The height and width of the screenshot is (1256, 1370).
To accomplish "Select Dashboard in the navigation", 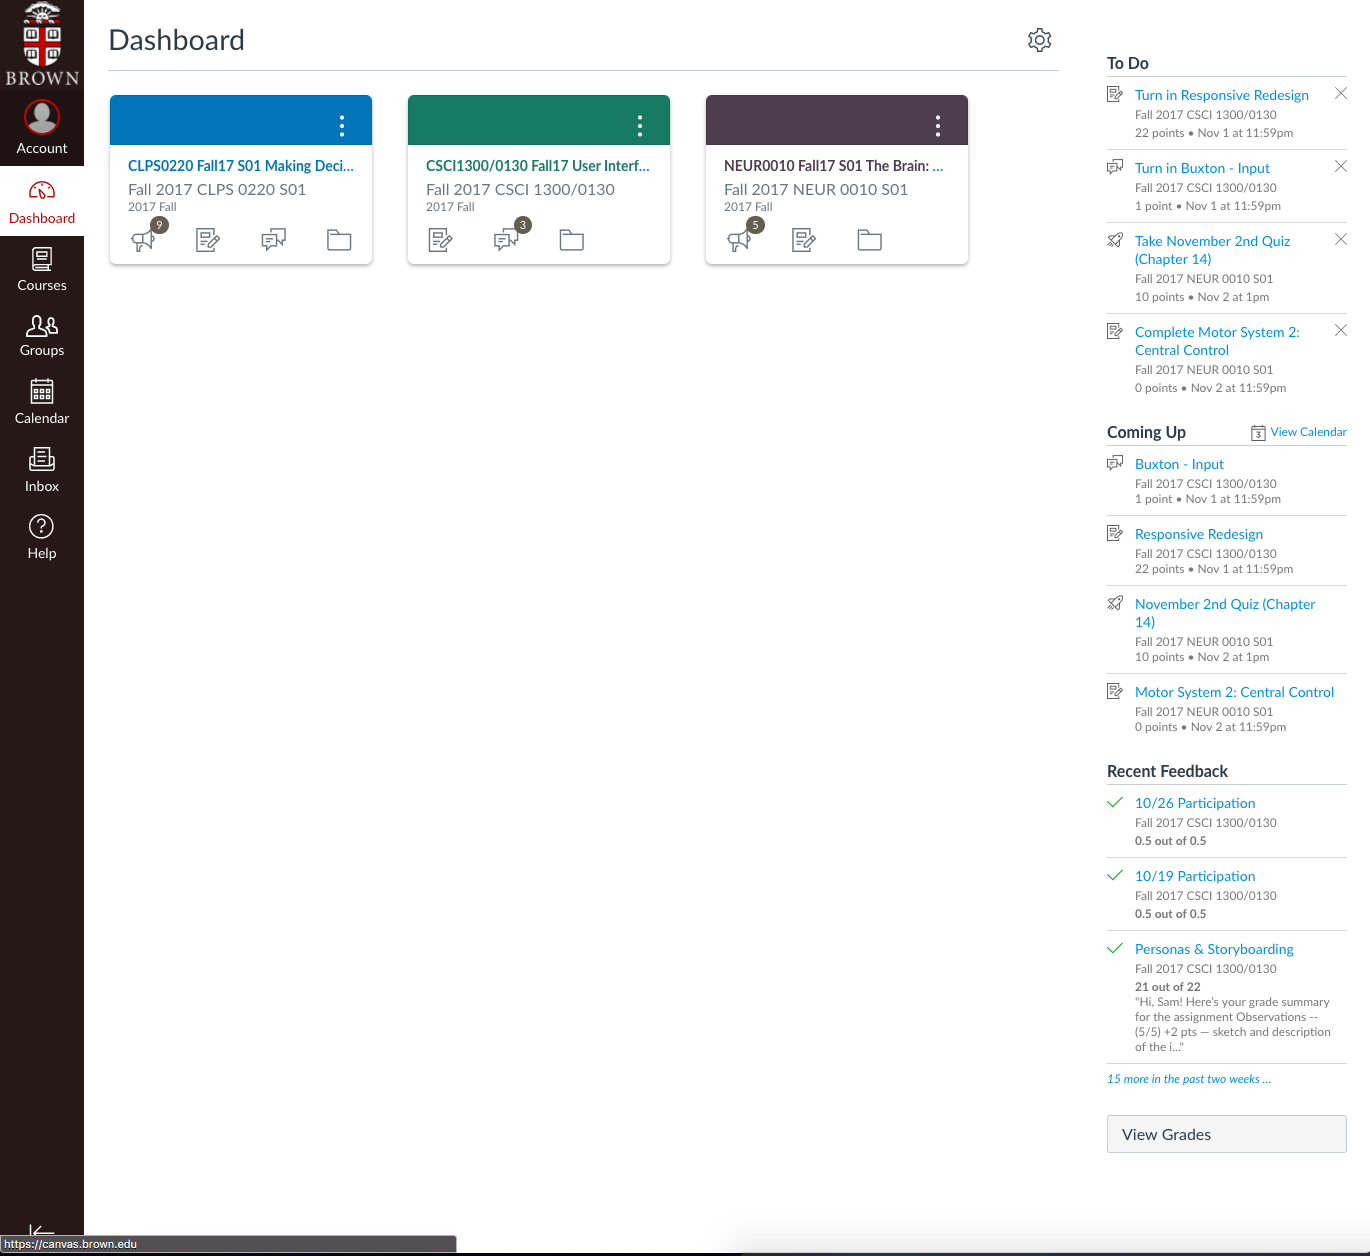I will (x=41, y=200).
